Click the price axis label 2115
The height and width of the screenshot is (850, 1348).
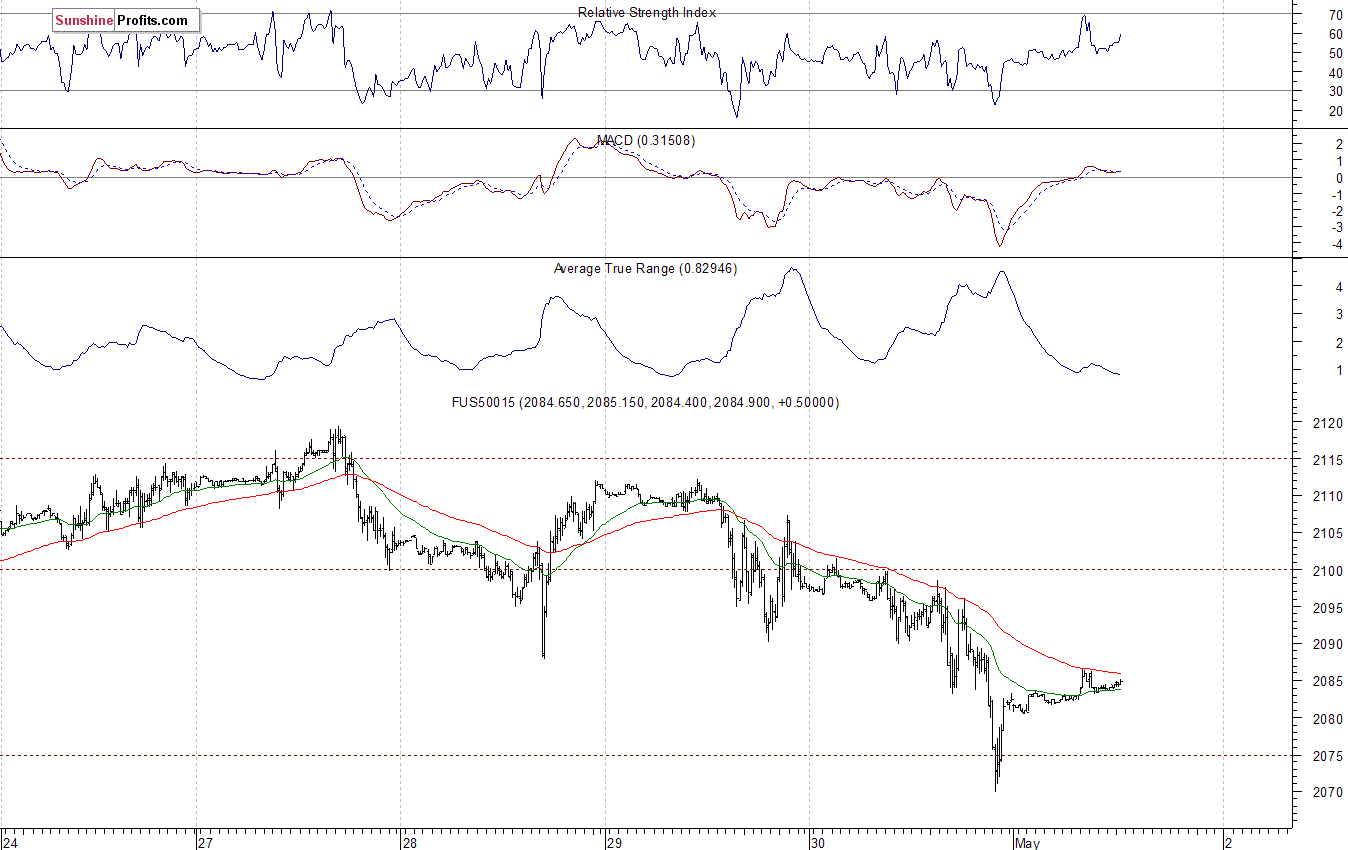1327,460
